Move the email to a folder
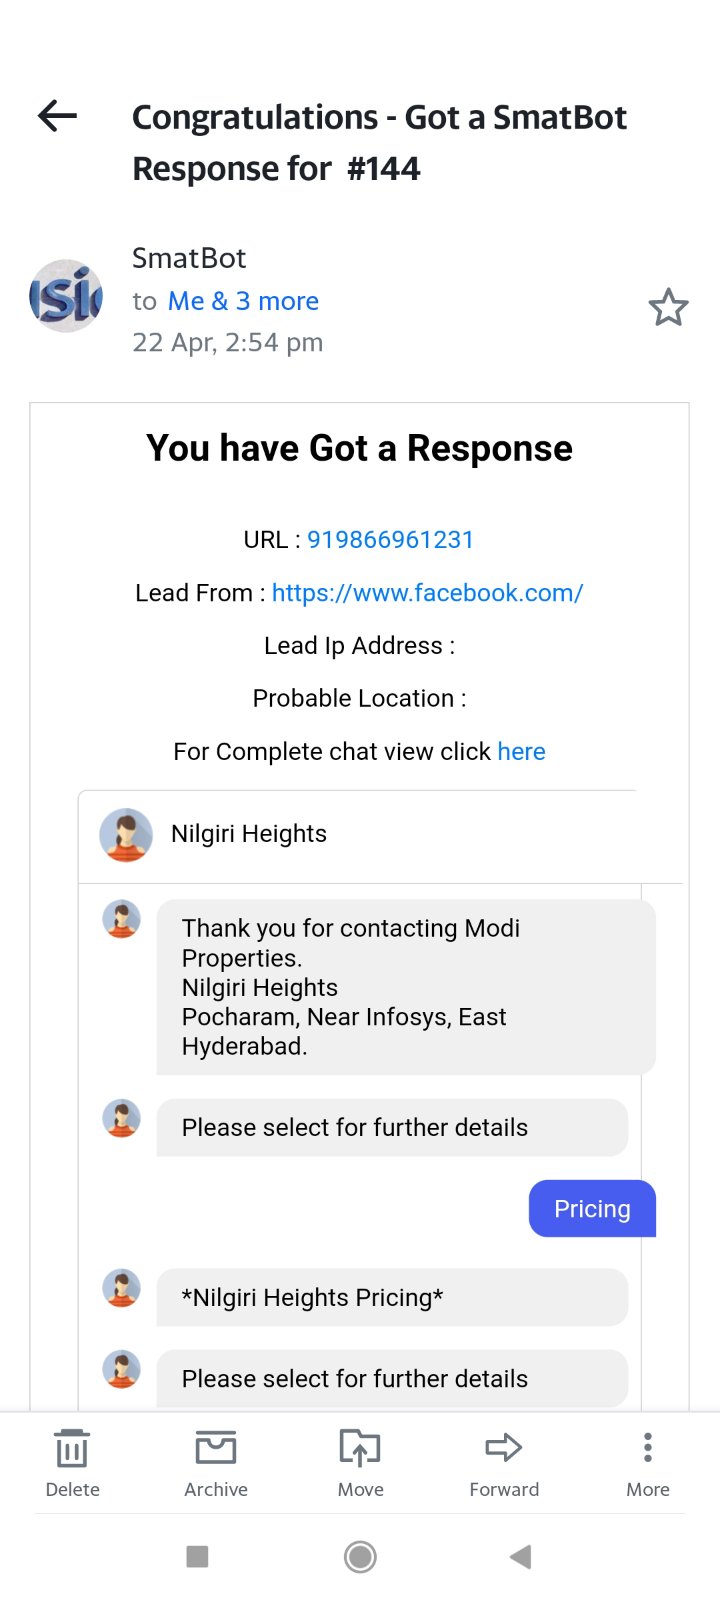This screenshot has width=720, height=1600. click(360, 1462)
